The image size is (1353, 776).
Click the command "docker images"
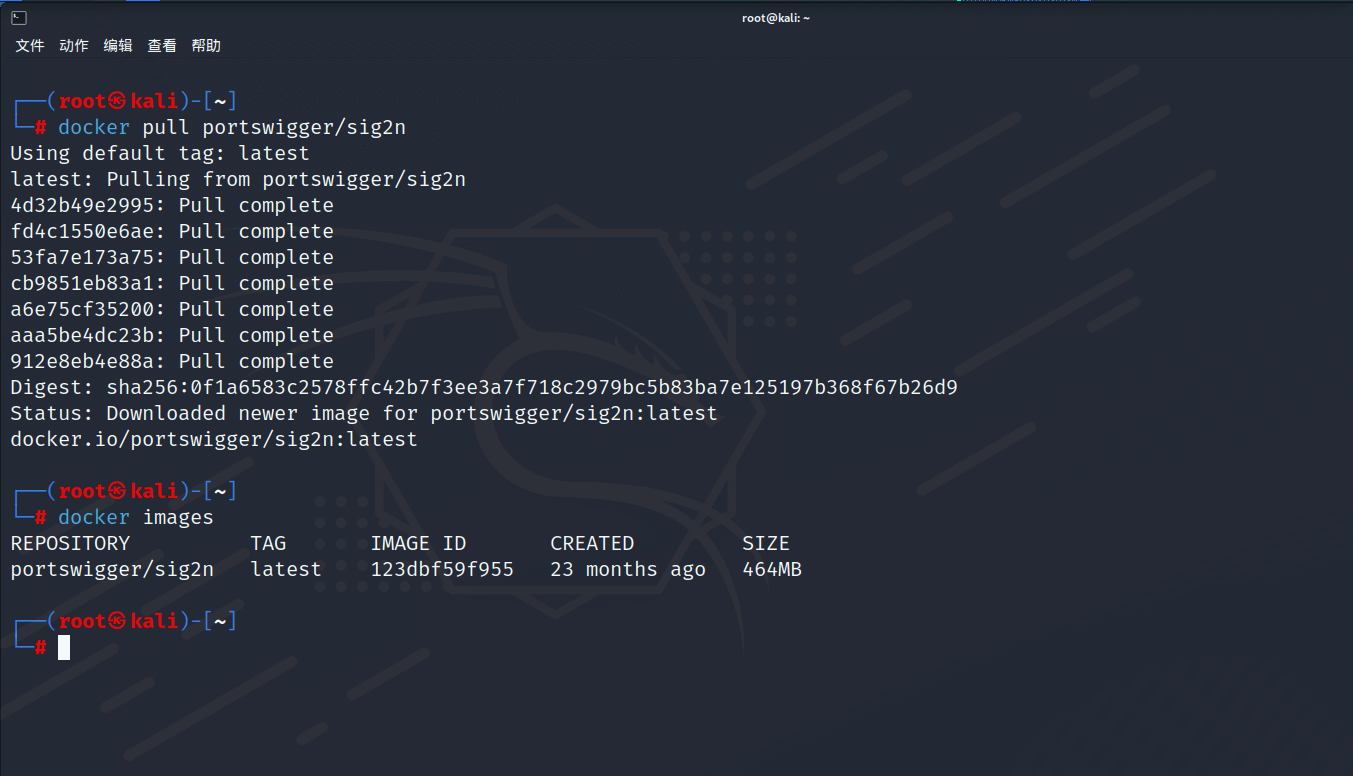[x=136, y=517]
